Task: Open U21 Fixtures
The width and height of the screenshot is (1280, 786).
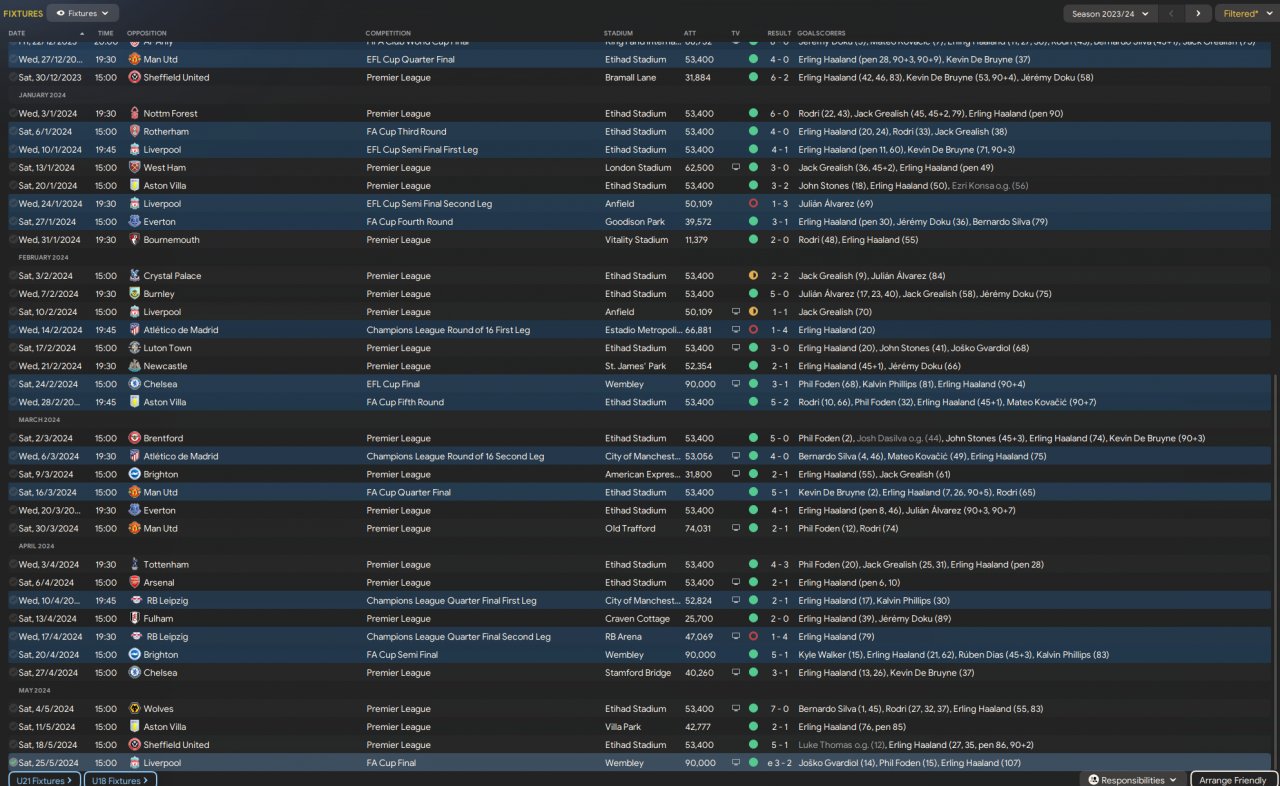Action: coord(44,780)
